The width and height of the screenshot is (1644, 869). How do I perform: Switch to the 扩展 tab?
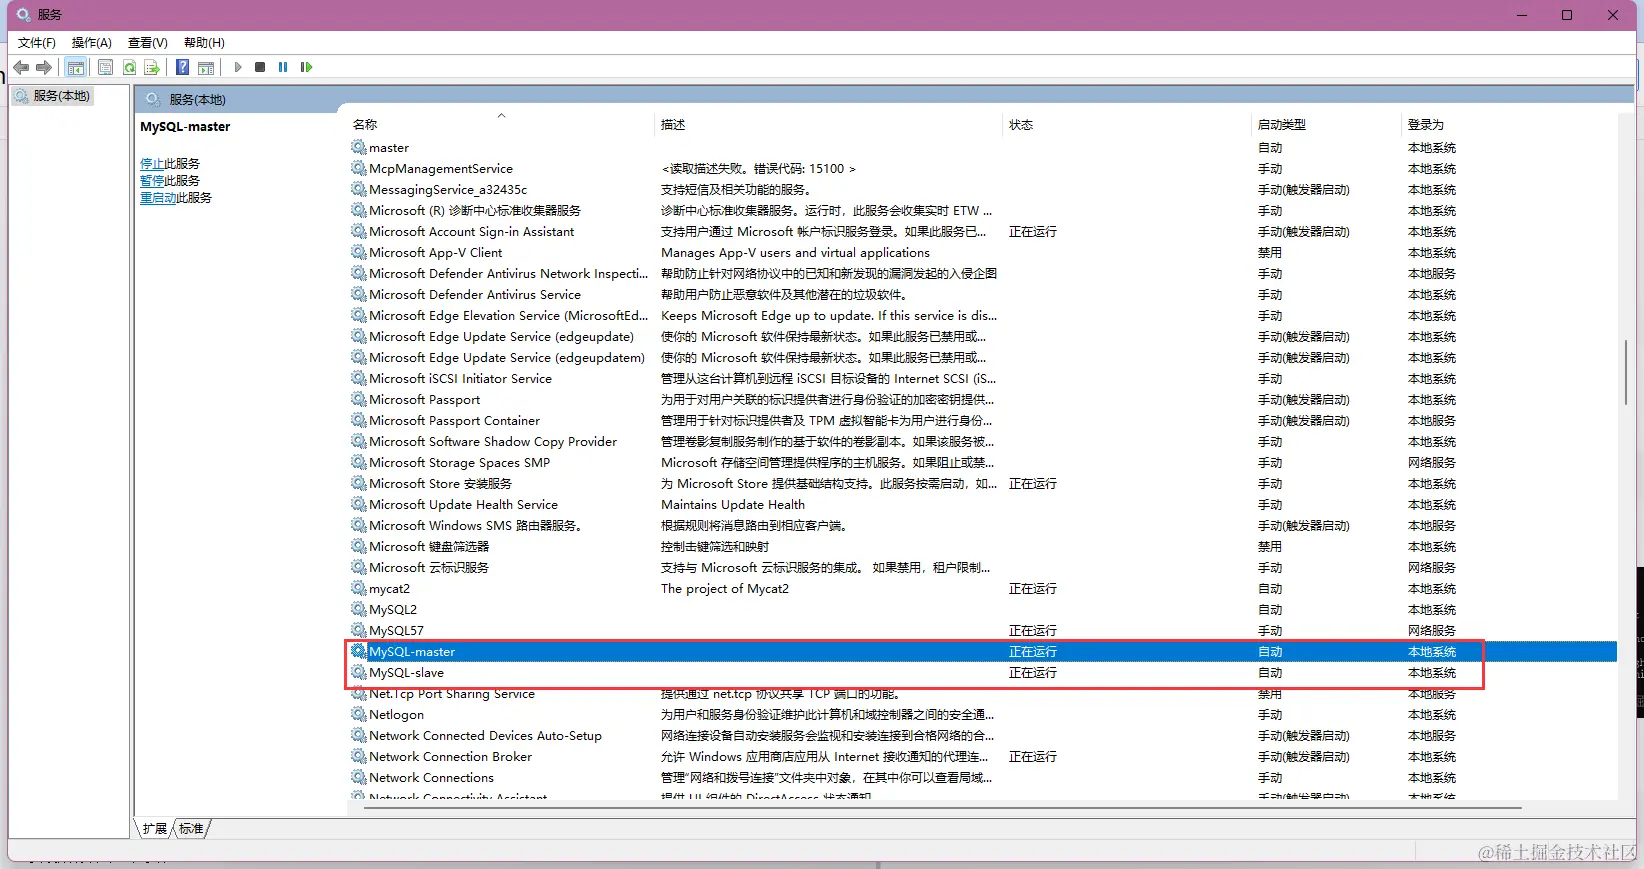(155, 828)
